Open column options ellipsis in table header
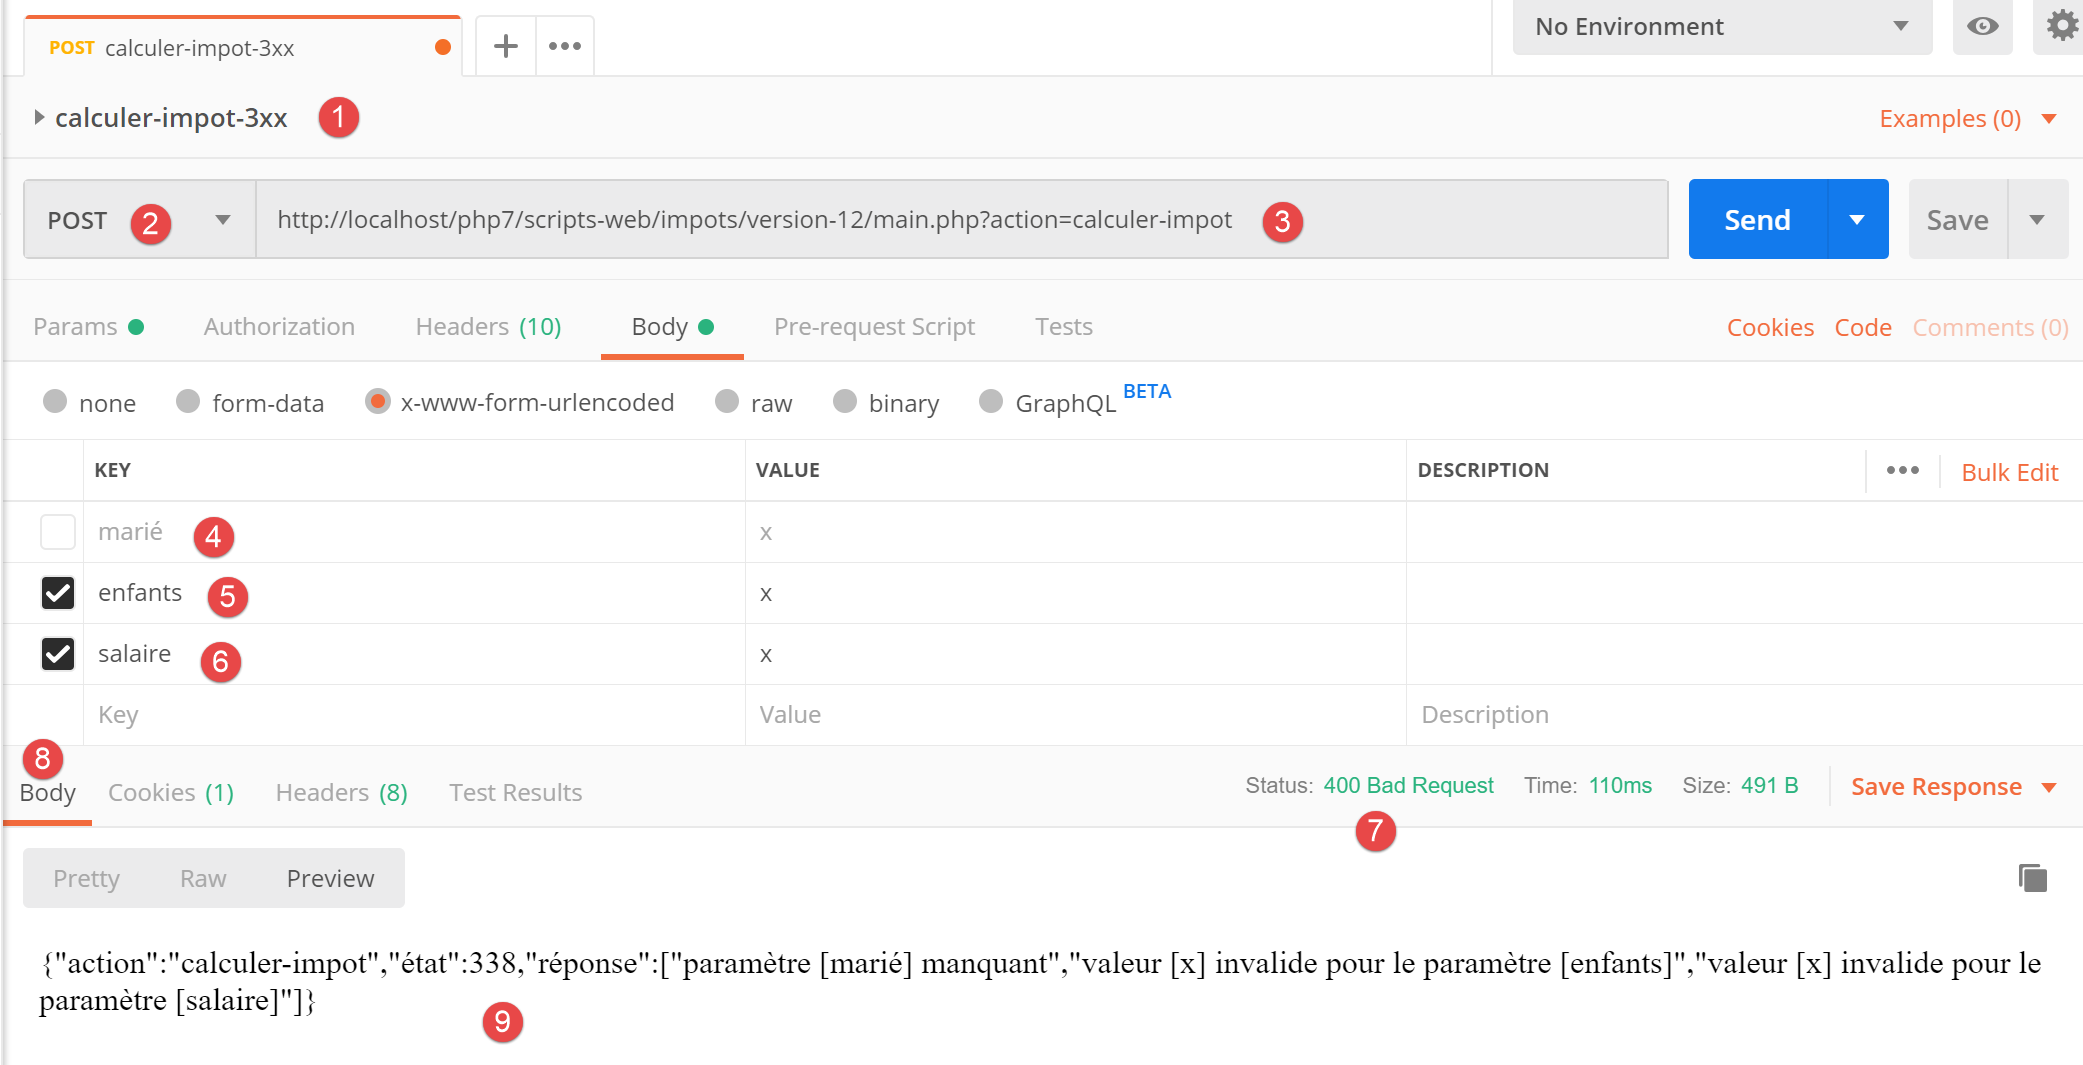This screenshot has height=1065, width=2083. coord(1902,470)
